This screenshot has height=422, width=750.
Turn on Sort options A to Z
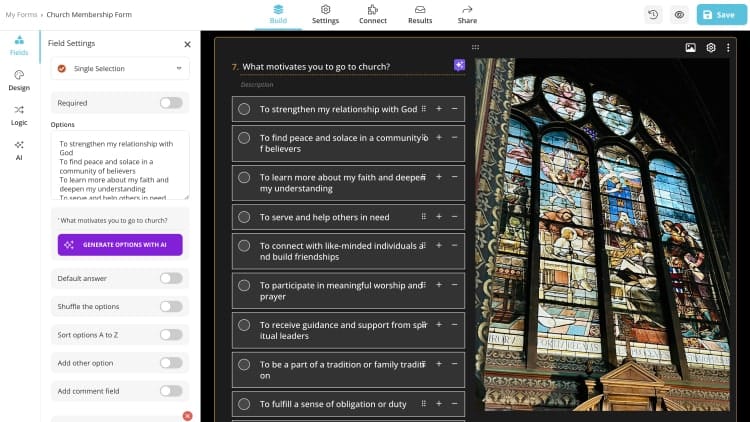tap(171, 334)
